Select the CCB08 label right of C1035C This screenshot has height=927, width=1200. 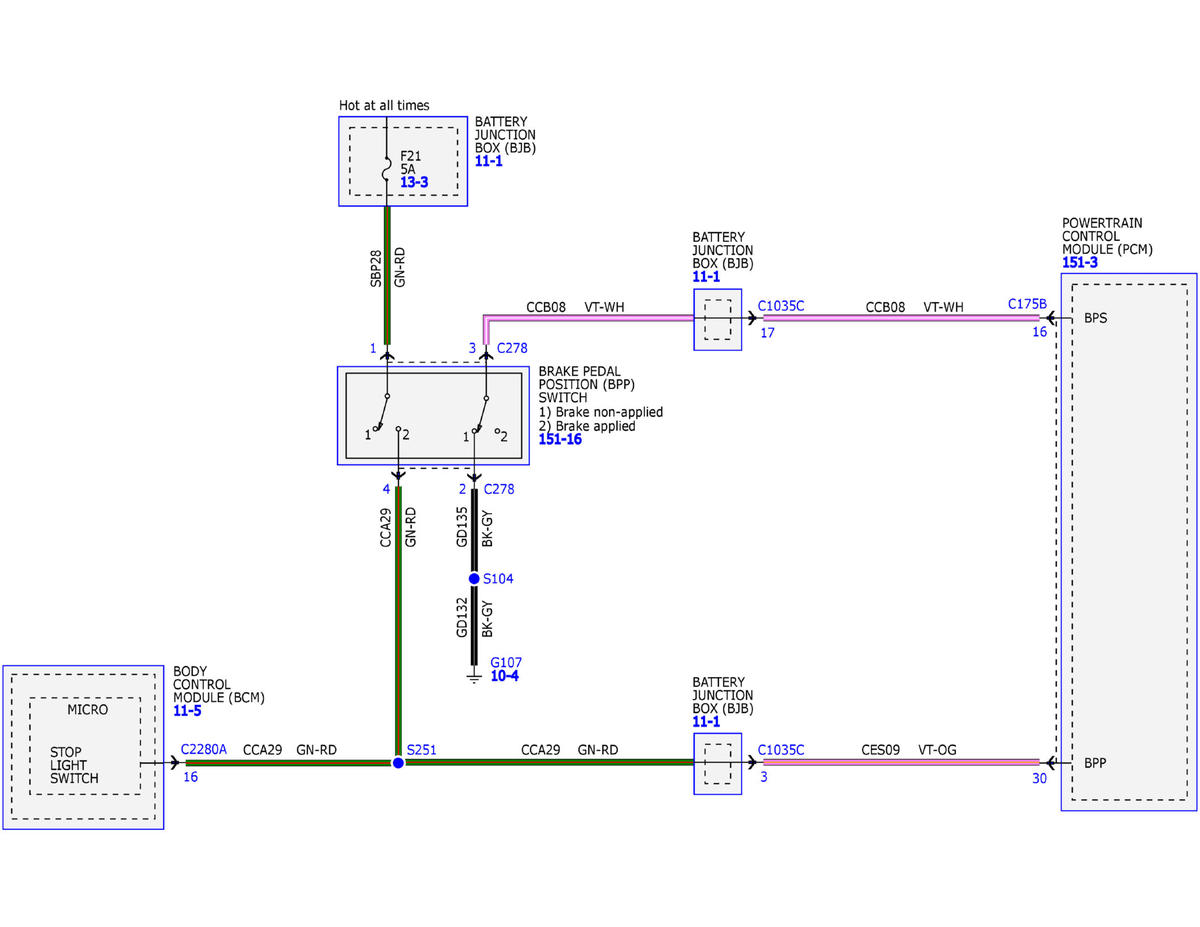[885, 307]
